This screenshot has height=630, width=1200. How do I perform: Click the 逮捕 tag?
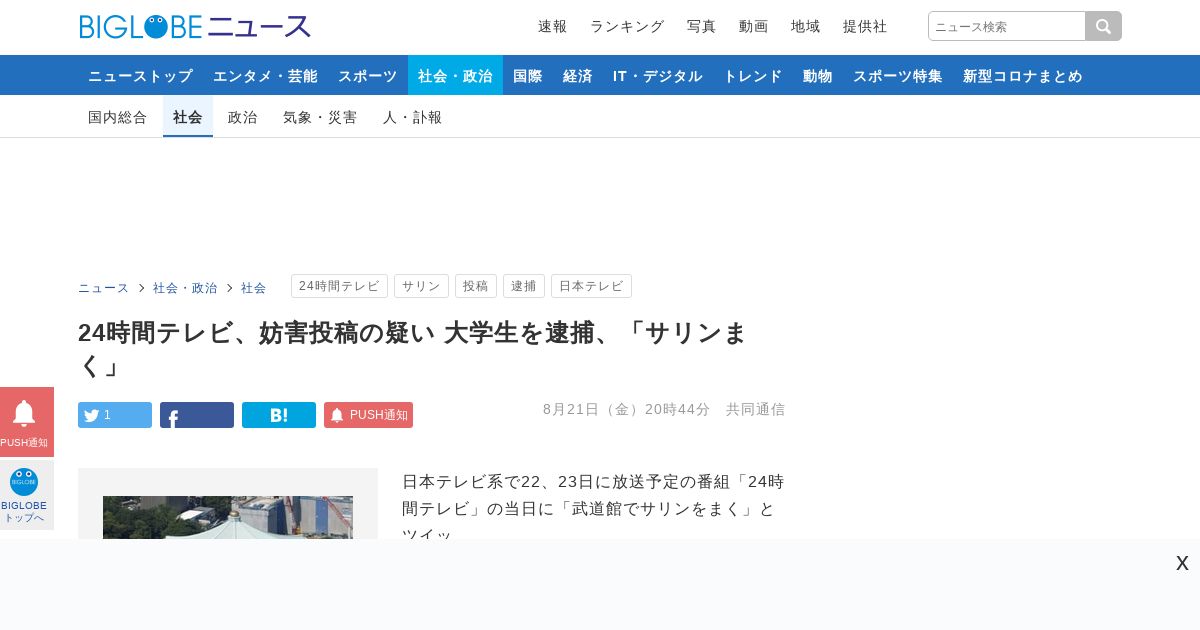tap(524, 286)
